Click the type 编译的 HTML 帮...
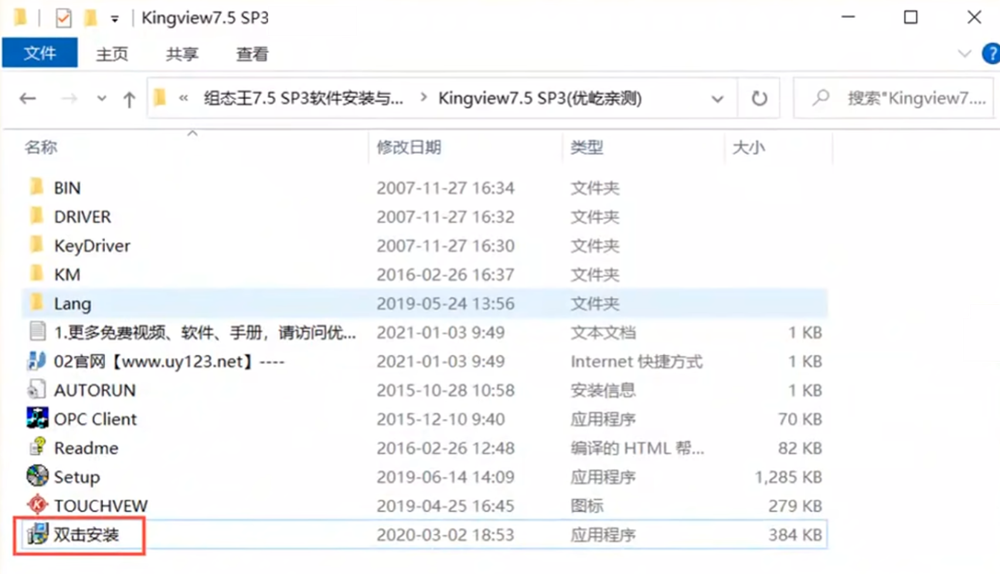Image resolution: width=1000 pixels, height=574 pixels. [x=637, y=448]
